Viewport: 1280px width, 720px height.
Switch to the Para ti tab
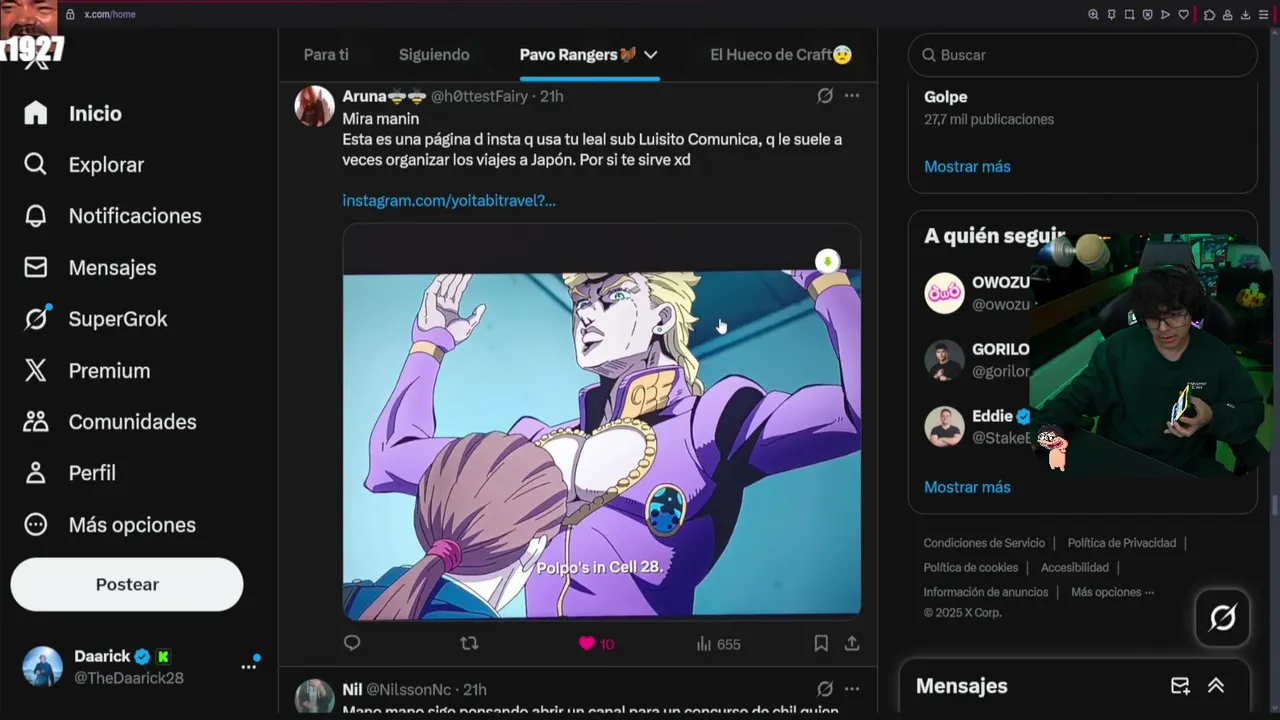[326, 55]
